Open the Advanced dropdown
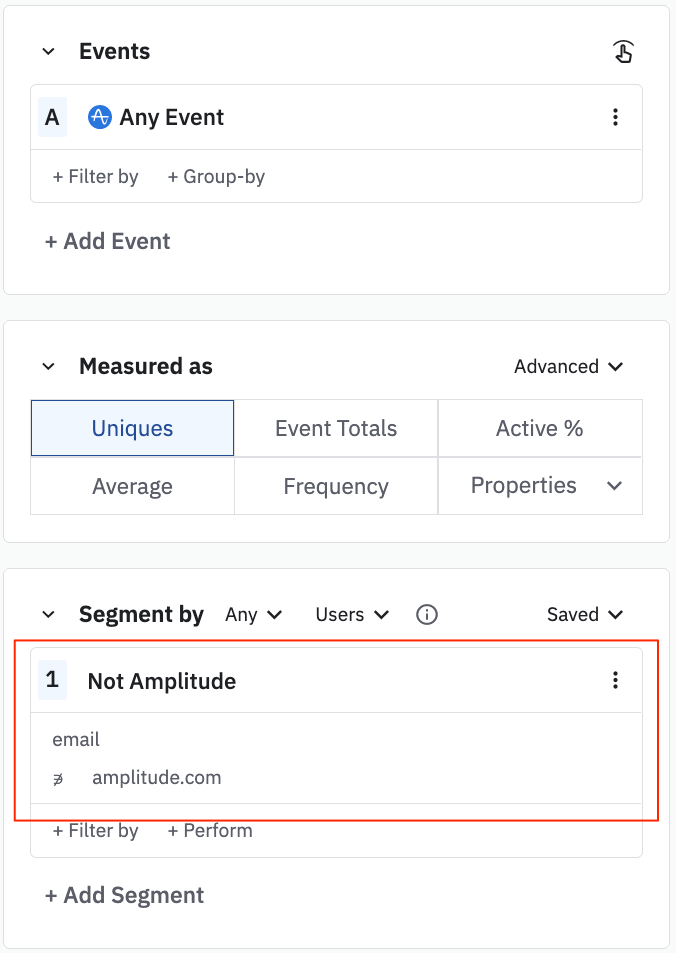676x953 pixels. point(568,367)
